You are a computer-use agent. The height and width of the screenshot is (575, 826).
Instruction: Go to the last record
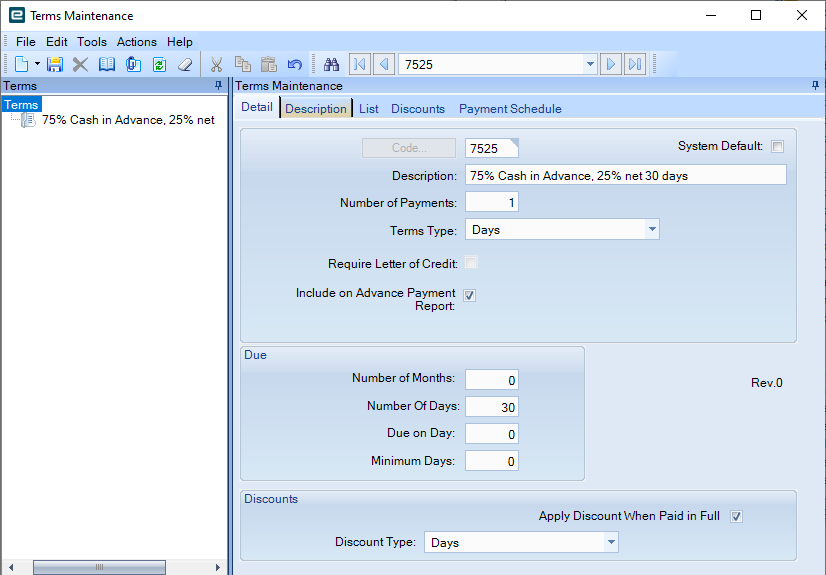(x=635, y=64)
